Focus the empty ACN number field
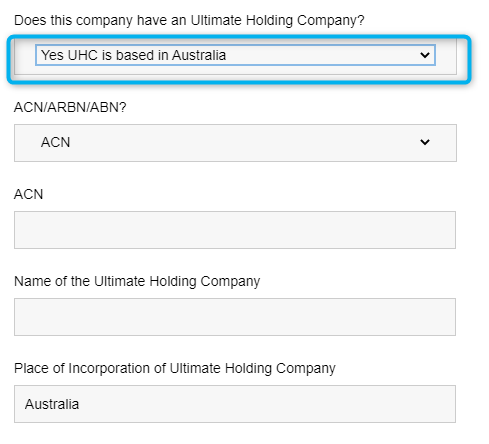 235,230
